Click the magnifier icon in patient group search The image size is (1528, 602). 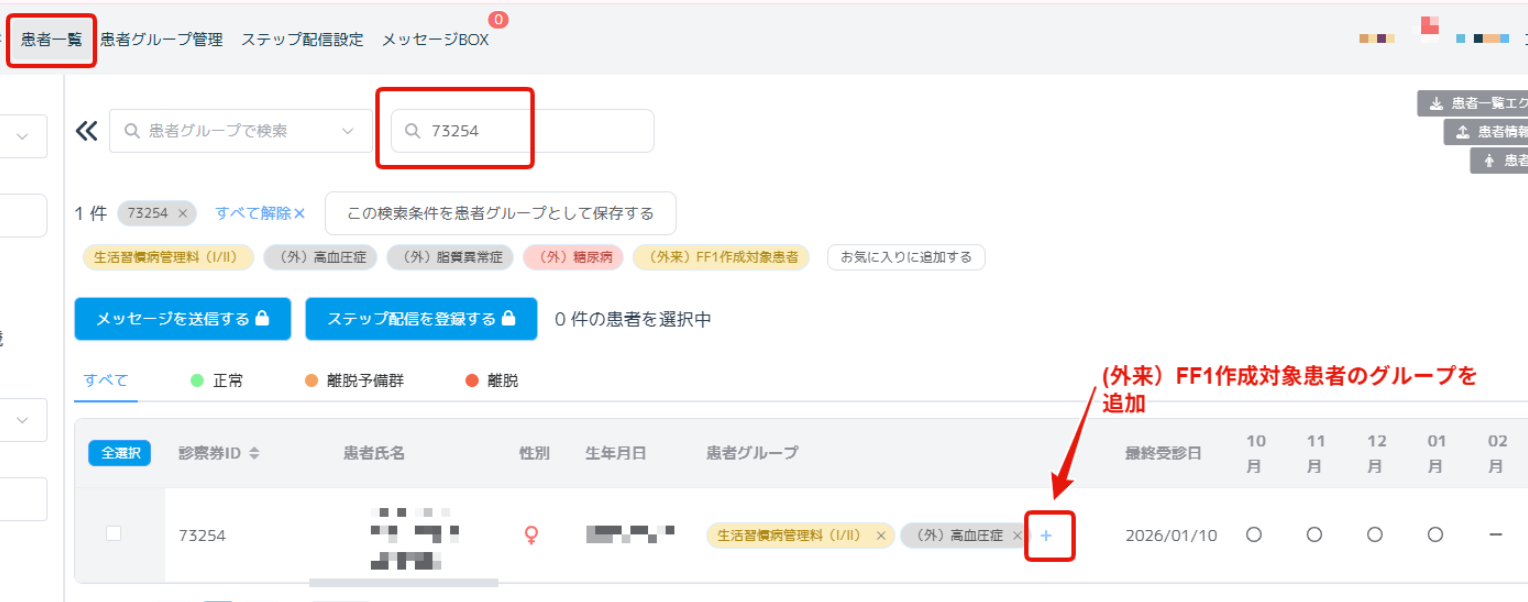[x=131, y=131]
